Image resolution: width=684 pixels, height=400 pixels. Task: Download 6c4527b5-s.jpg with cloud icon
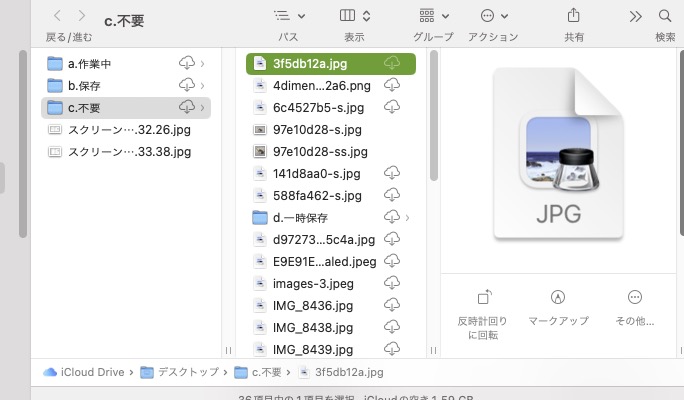tap(392, 107)
